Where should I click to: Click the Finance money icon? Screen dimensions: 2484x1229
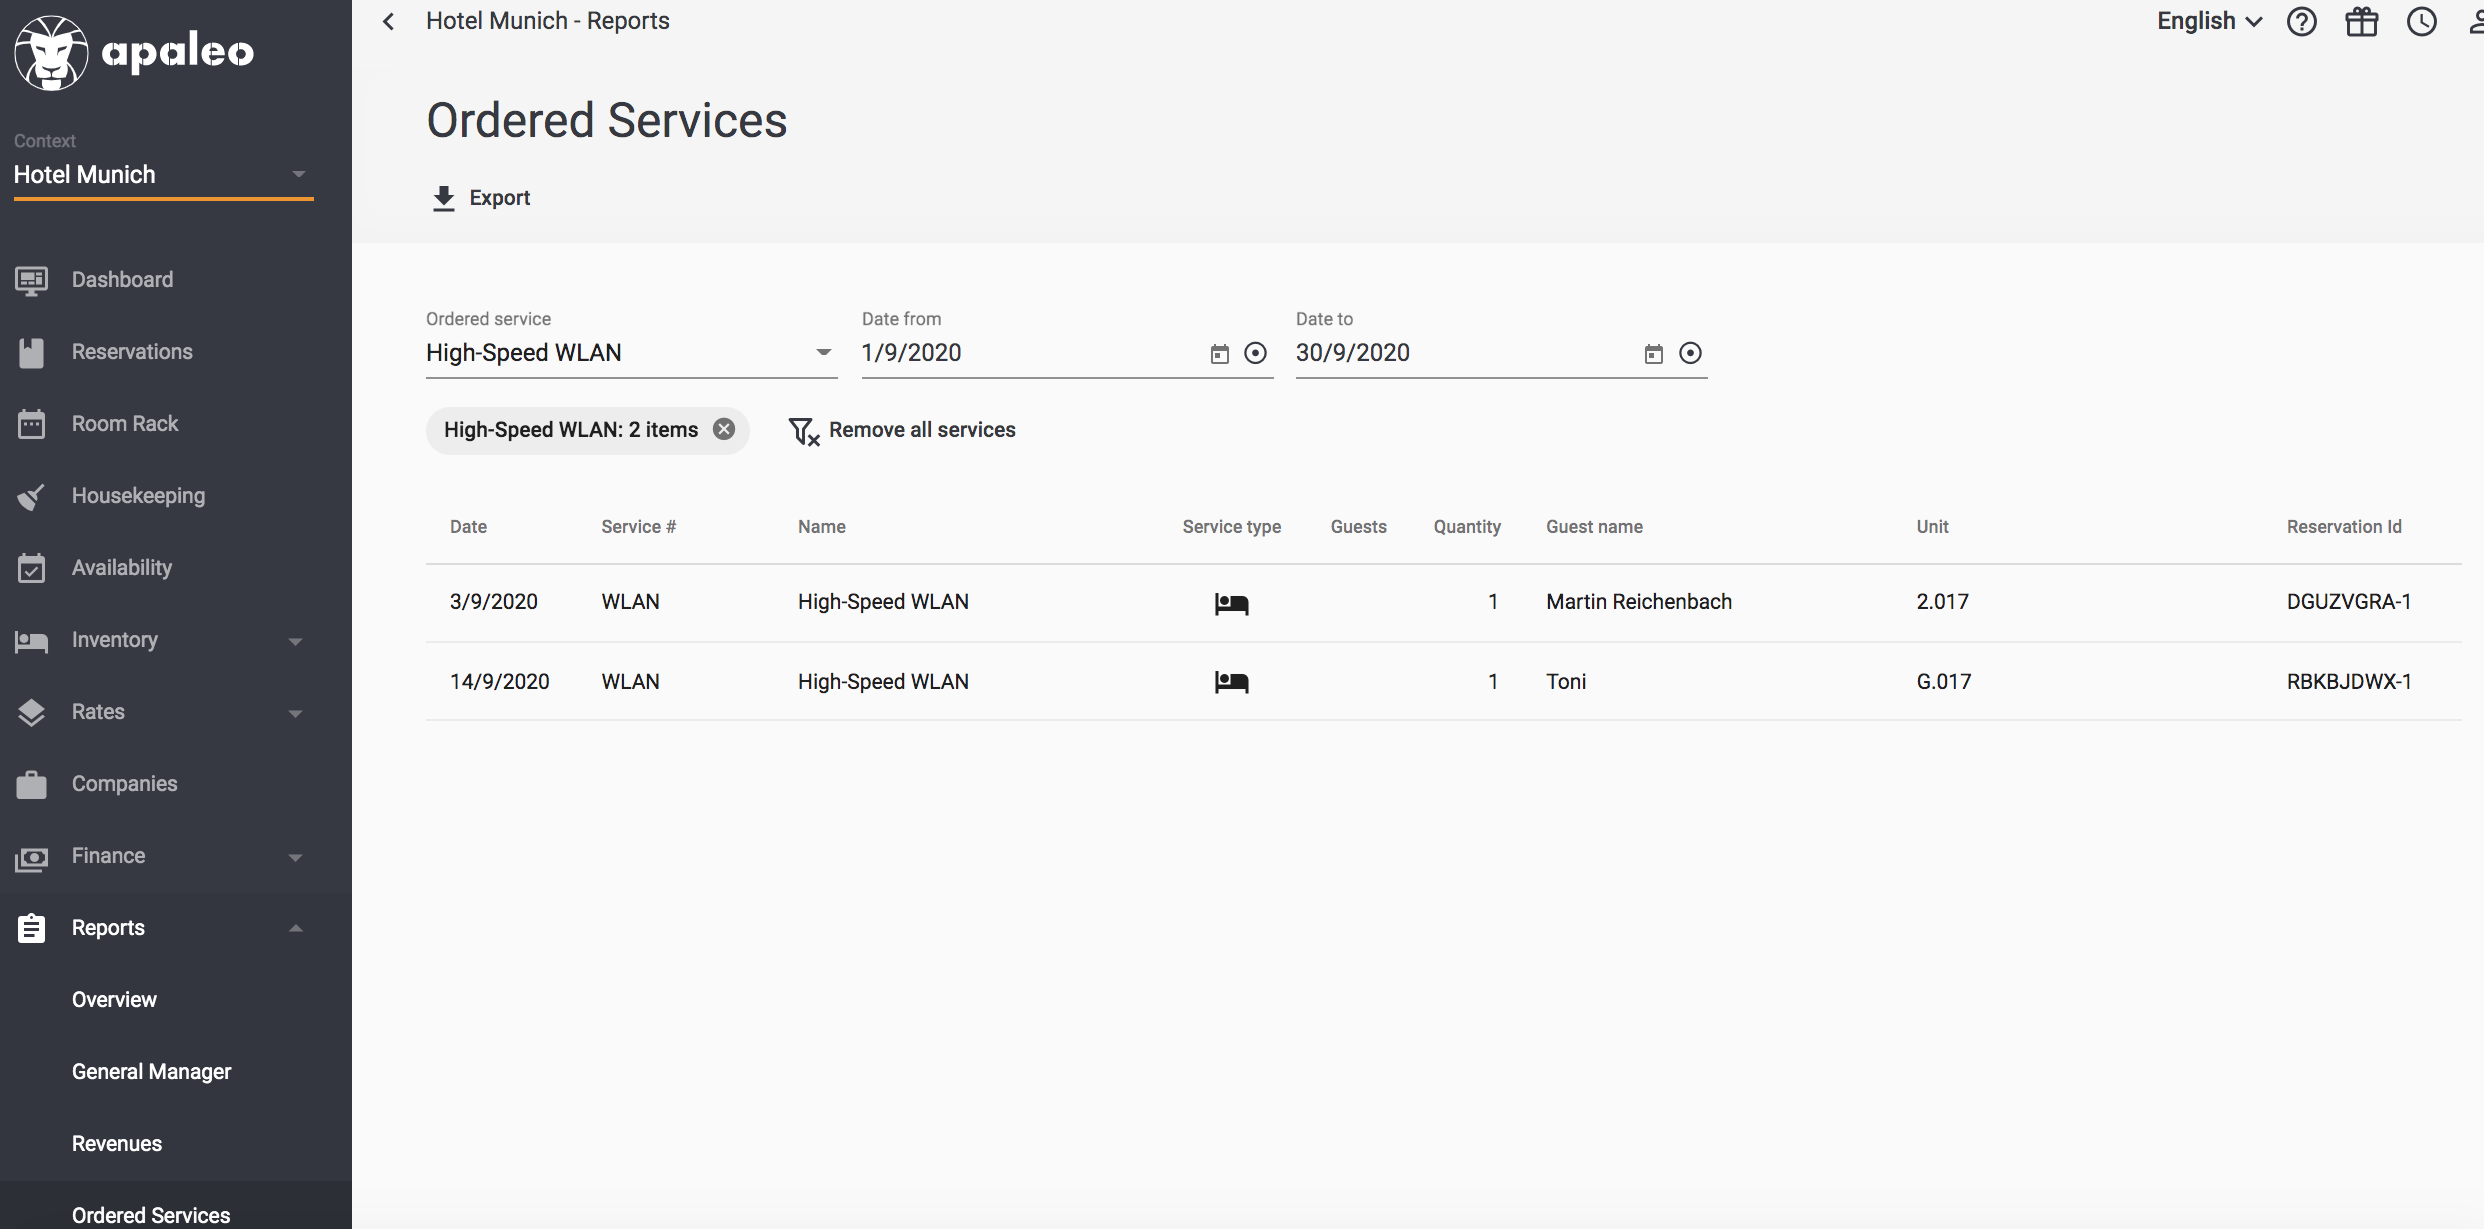coord(31,858)
